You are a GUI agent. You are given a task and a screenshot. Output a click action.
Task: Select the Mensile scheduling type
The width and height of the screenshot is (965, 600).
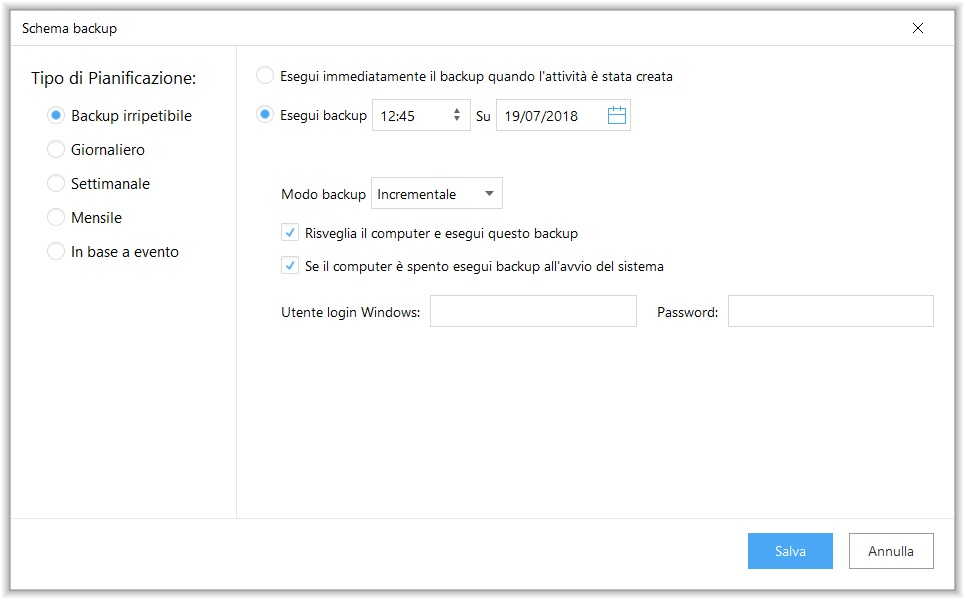point(56,217)
